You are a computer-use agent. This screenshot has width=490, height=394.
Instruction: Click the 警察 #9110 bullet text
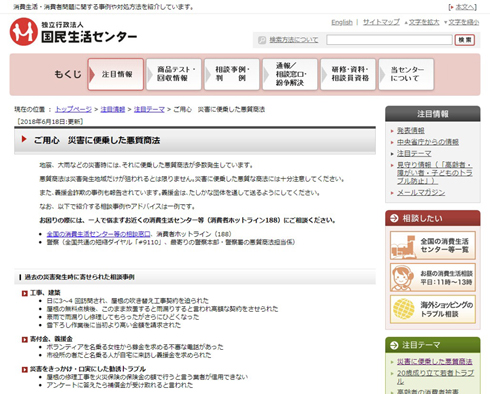tap(171, 242)
